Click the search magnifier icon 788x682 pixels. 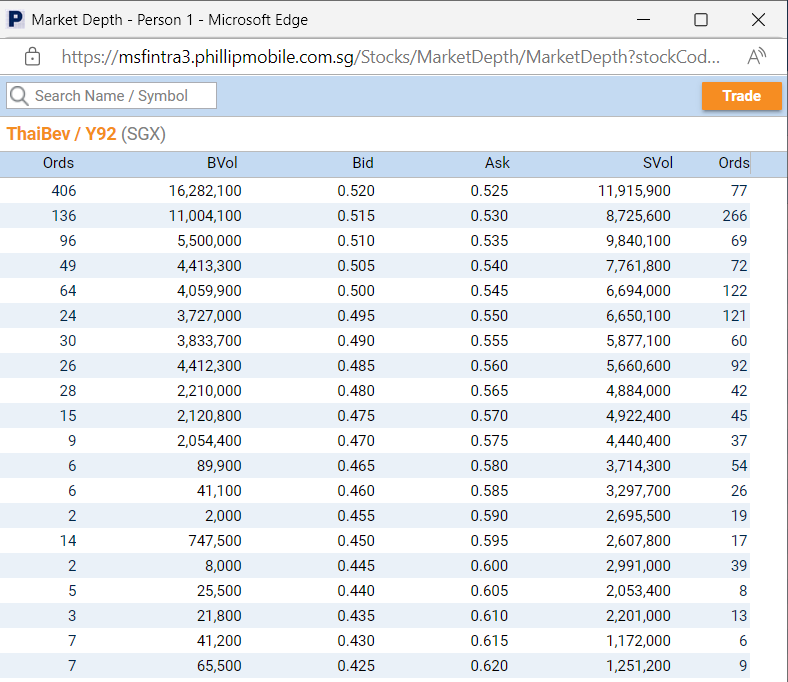(x=20, y=95)
